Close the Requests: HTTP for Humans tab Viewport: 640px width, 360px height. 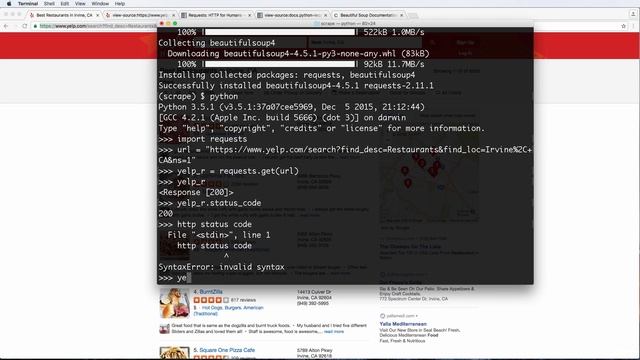(249, 15)
